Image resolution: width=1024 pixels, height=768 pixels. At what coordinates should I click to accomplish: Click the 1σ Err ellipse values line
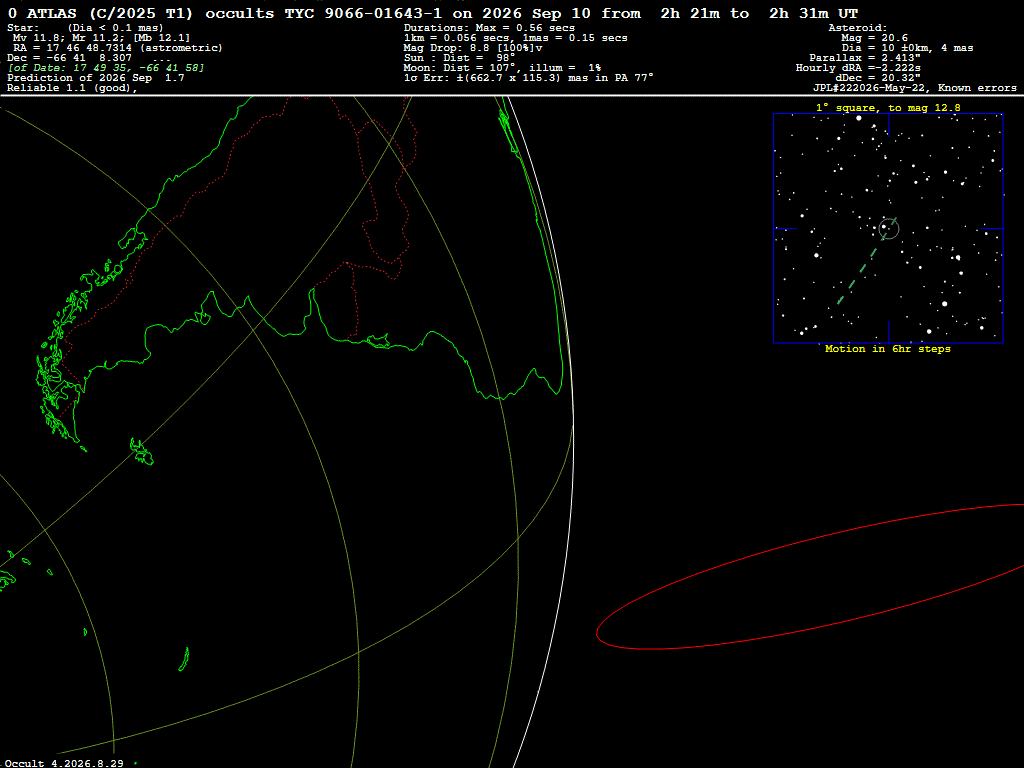(528, 78)
